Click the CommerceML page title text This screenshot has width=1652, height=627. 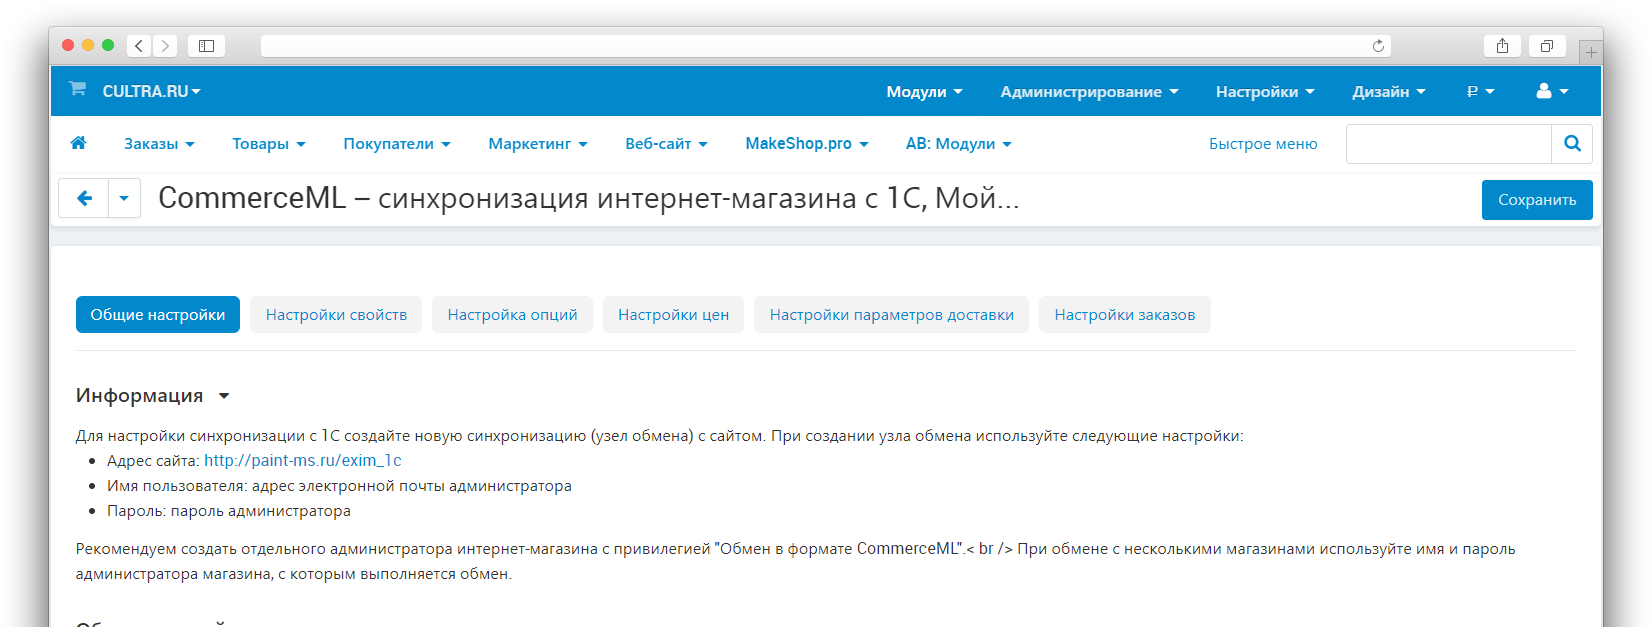pos(588,198)
